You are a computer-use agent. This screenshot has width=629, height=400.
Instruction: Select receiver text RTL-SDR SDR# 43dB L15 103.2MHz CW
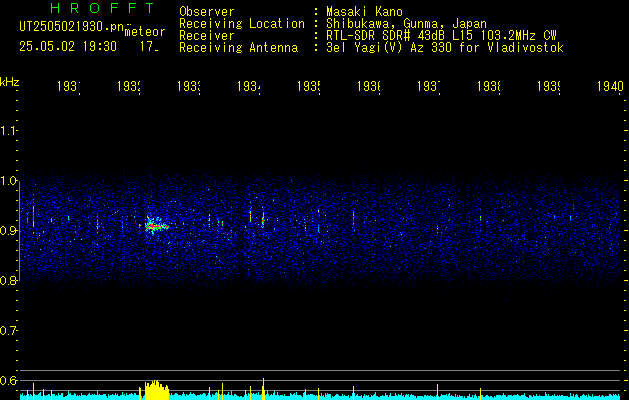(441, 36)
